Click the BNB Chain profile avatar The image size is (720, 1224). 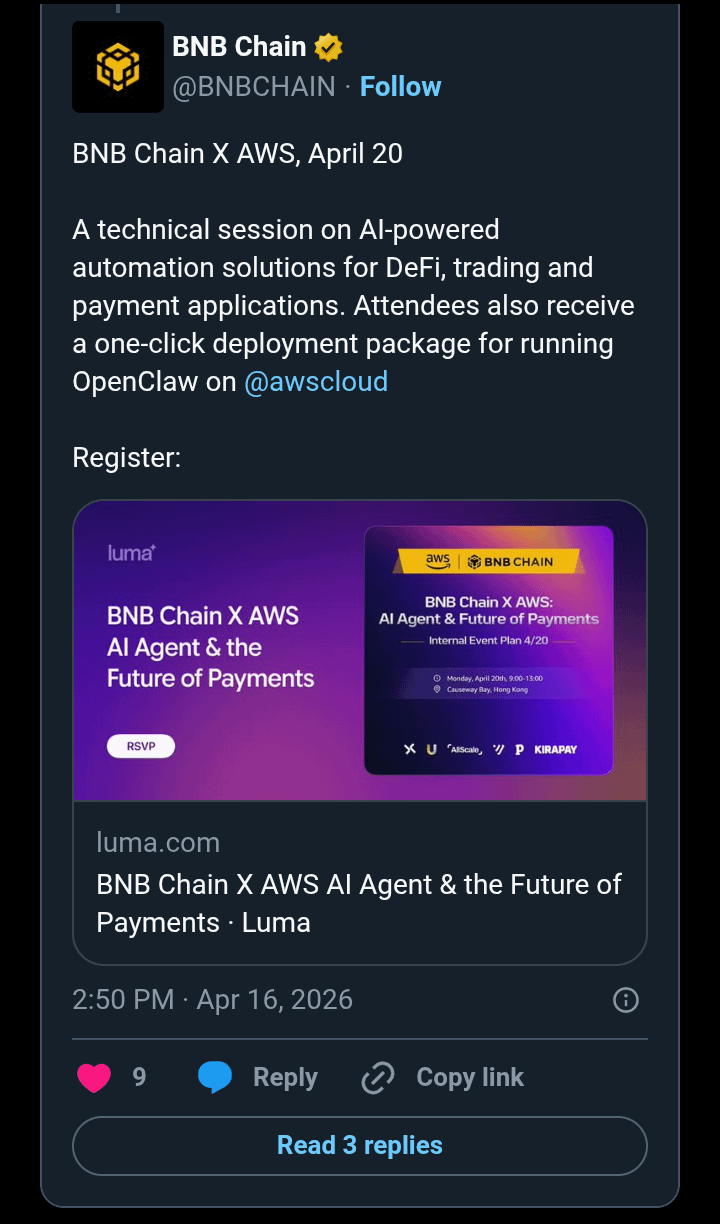pyautogui.click(x=118, y=67)
